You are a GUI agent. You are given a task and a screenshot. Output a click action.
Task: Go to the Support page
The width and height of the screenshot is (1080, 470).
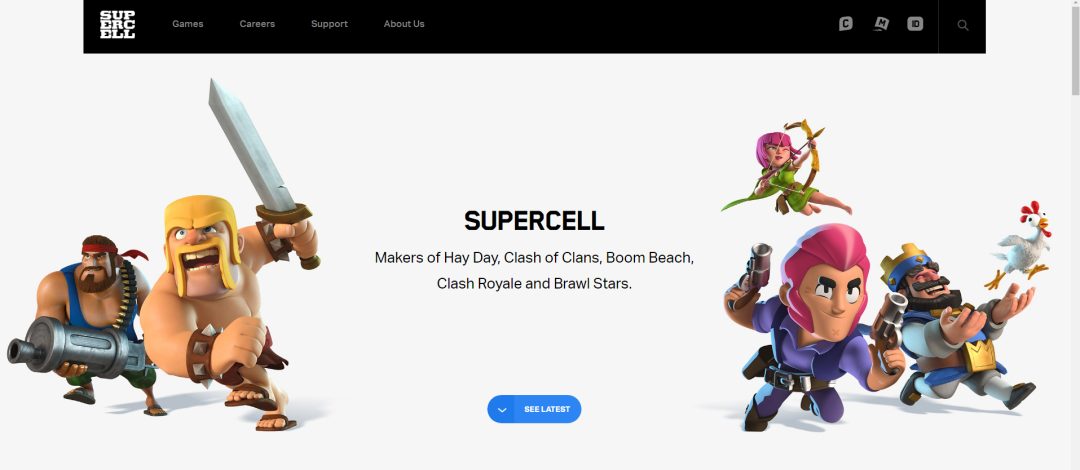tap(329, 24)
